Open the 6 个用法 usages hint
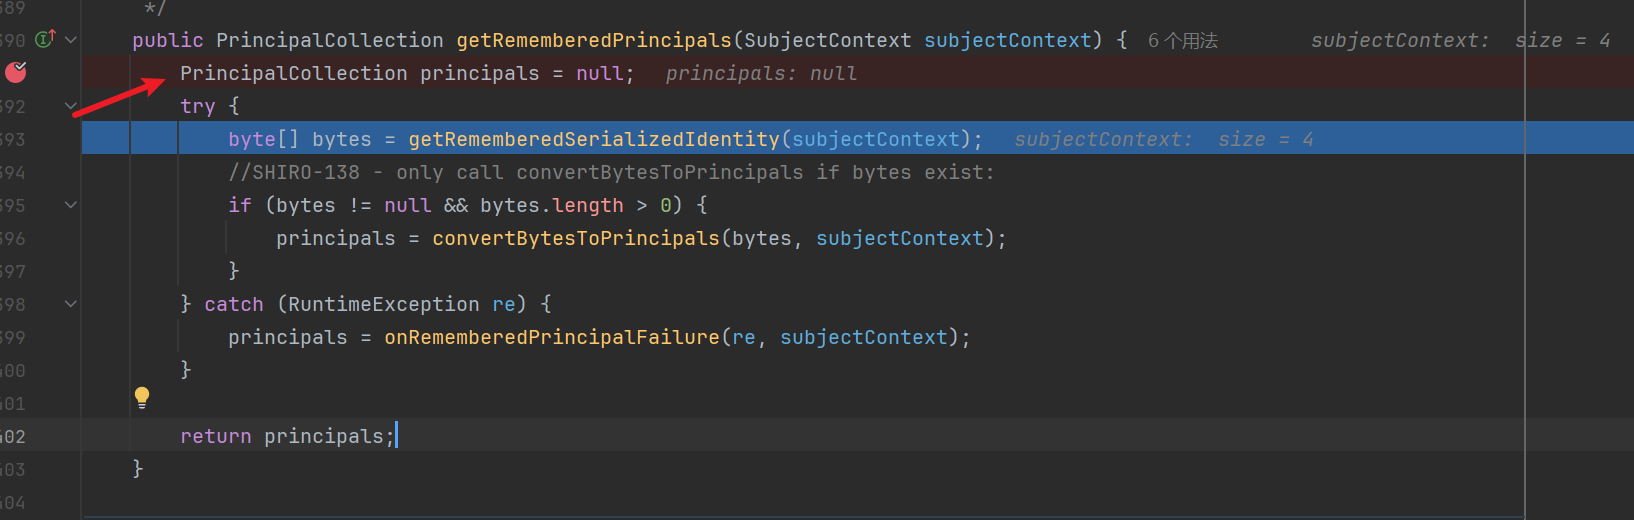Viewport: 1634px width, 520px height. [1182, 41]
